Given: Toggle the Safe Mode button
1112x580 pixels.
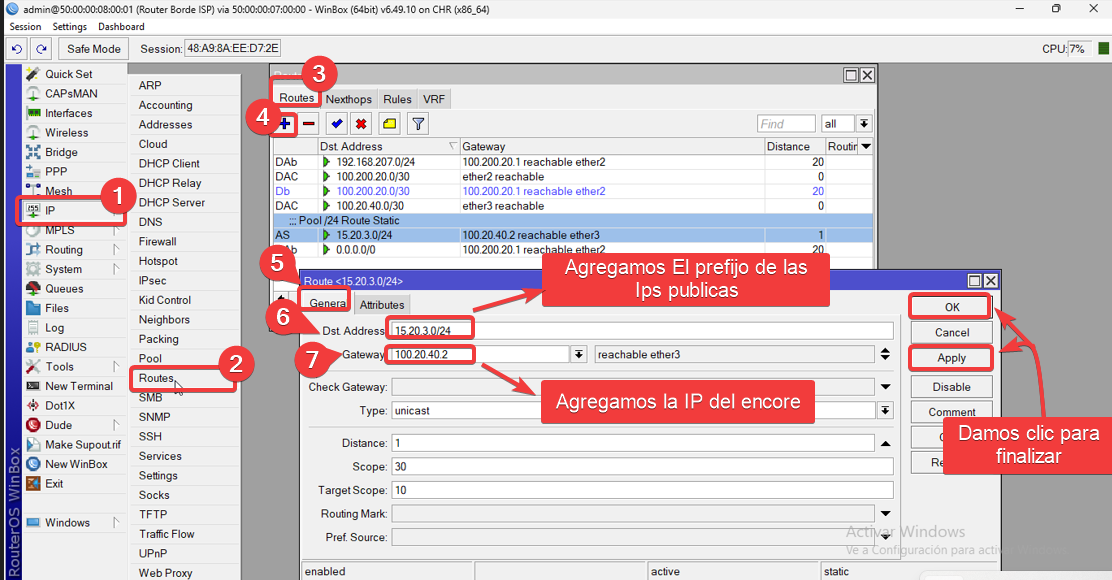Looking at the screenshot, I should pyautogui.click(x=93, y=49).
